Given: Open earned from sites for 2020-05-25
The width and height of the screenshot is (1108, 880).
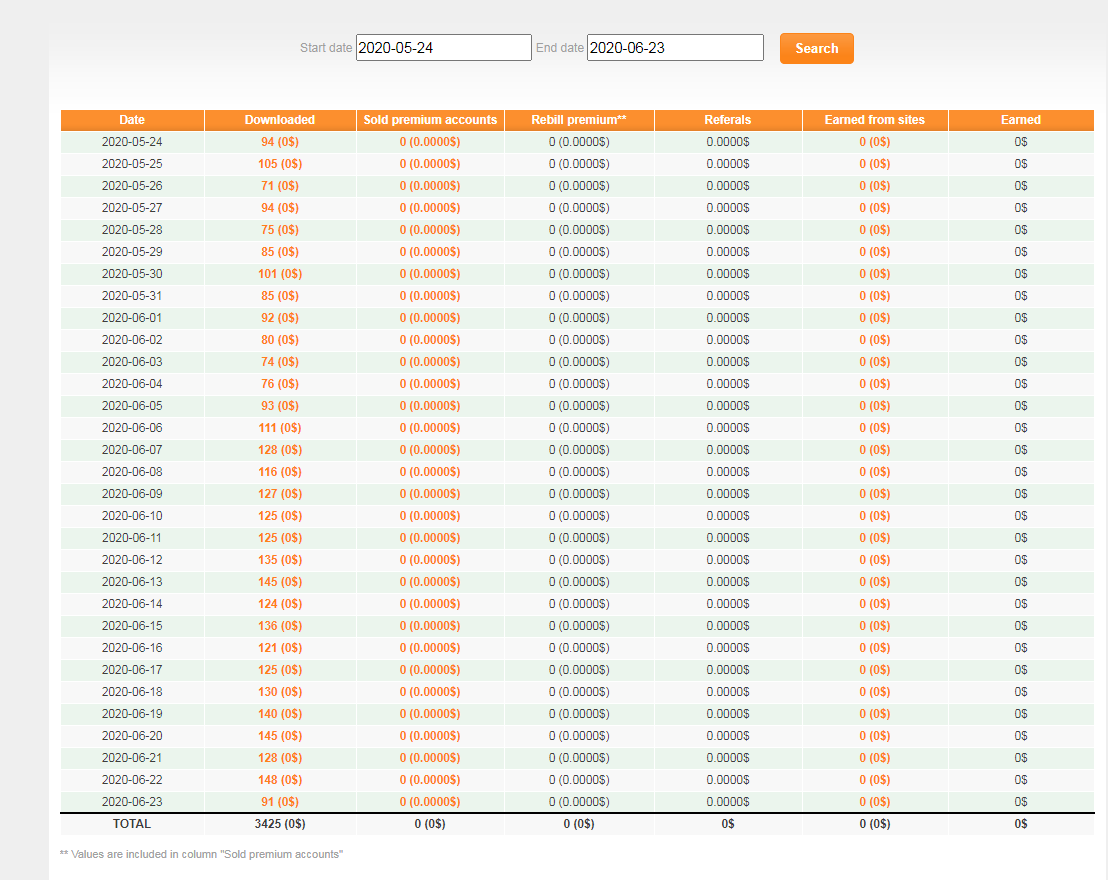Looking at the screenshot, I should point(875,163).
